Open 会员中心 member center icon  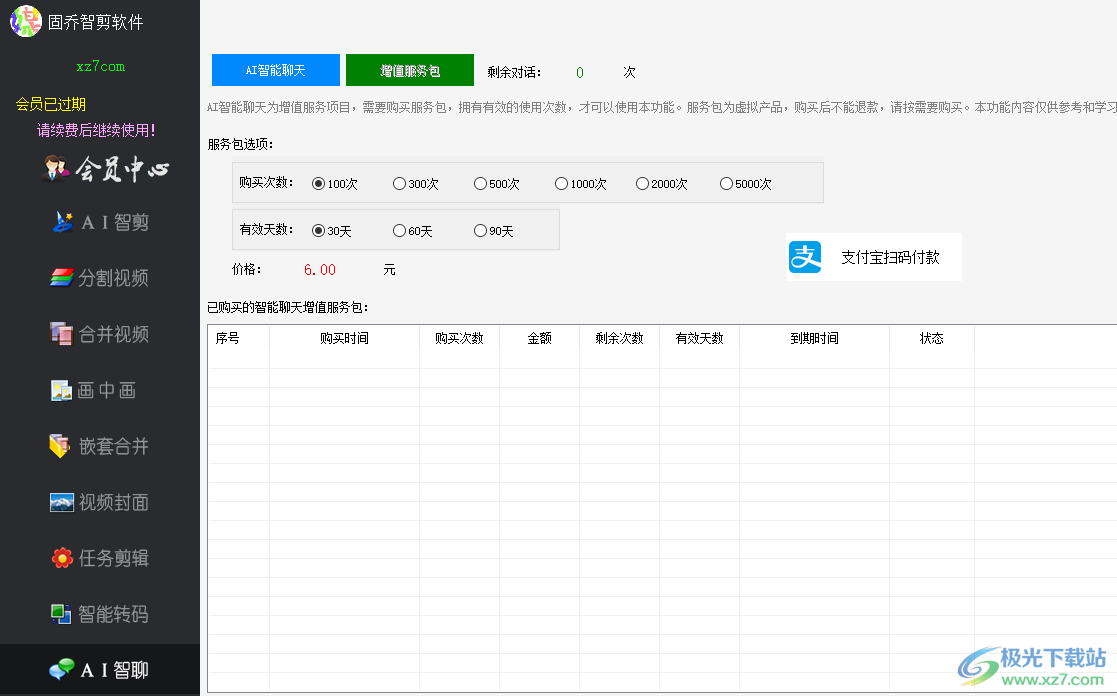[x=56, y=169]
